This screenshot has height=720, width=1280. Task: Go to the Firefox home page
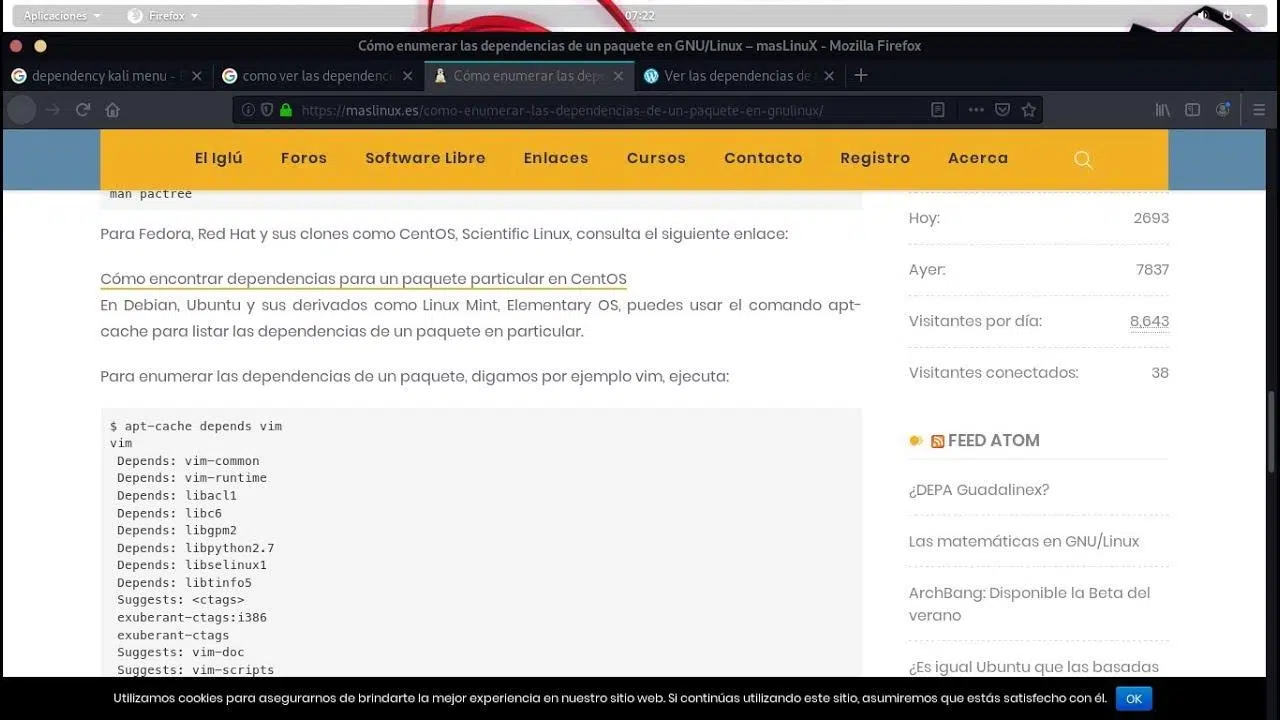(113, 110)
